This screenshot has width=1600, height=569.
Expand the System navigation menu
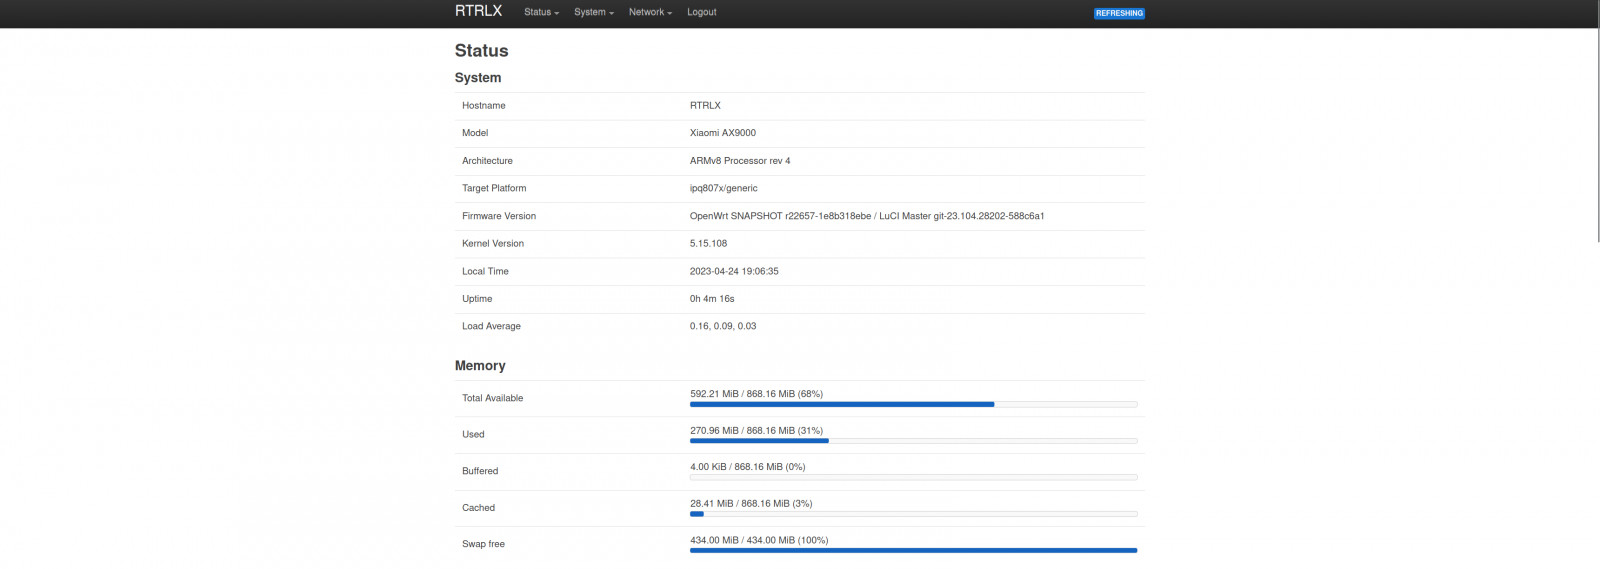(593, 12)
